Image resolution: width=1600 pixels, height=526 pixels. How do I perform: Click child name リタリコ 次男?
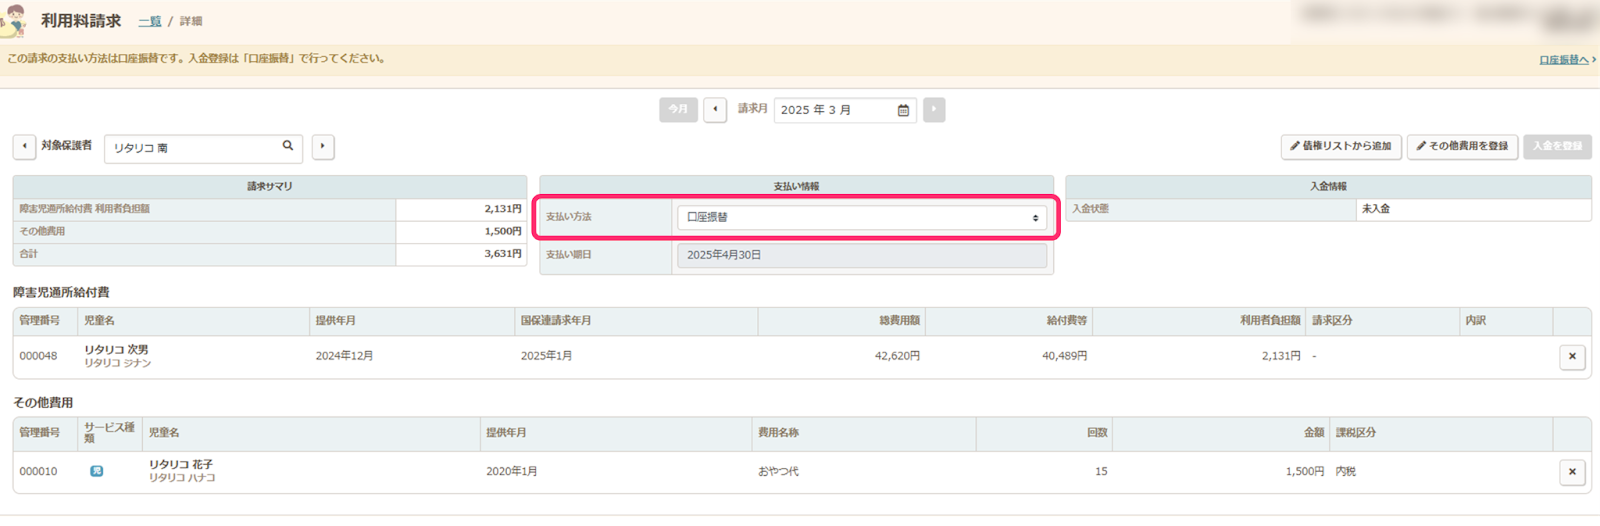[x=116, y=350]
